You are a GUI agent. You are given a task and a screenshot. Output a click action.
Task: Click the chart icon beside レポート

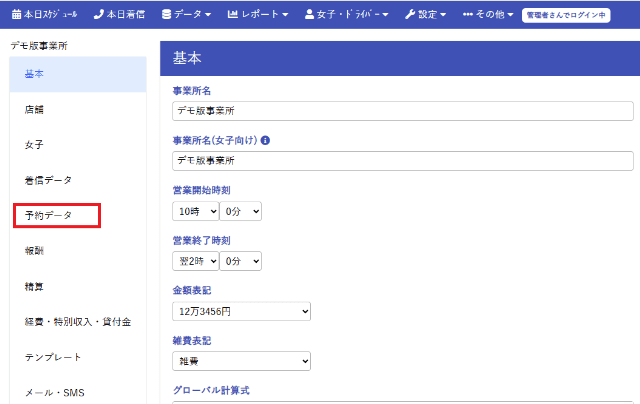(x=233, y=15)
